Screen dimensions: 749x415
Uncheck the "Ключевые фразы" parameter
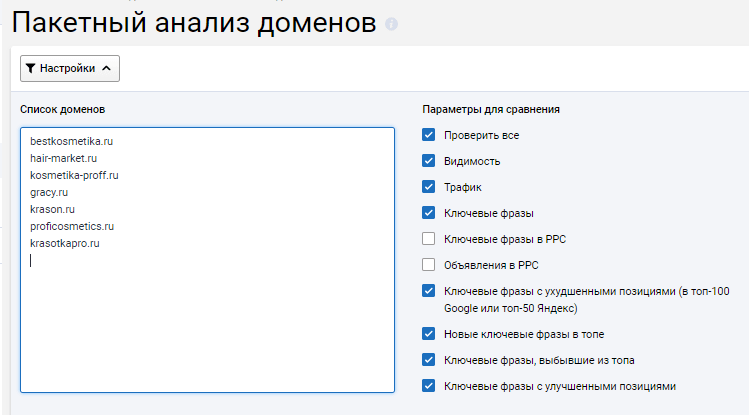pos(429,213)
